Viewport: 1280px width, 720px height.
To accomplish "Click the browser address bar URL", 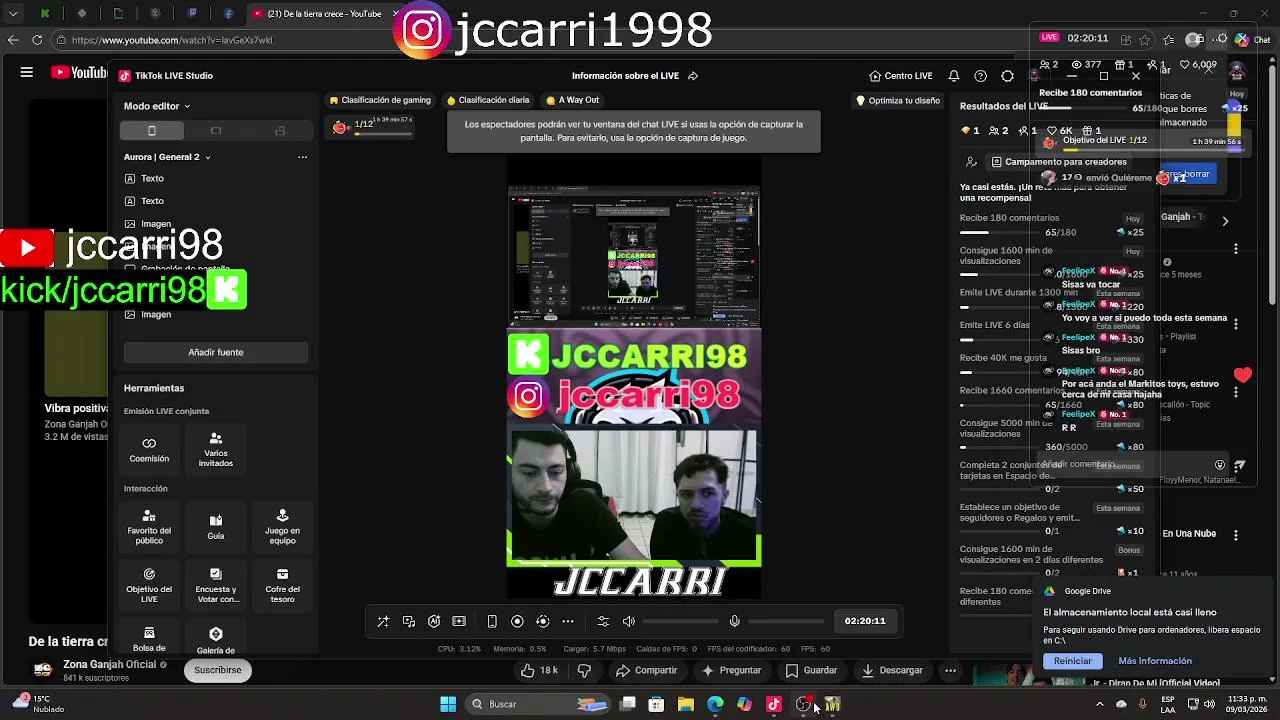I will click(x=172, y=40).
